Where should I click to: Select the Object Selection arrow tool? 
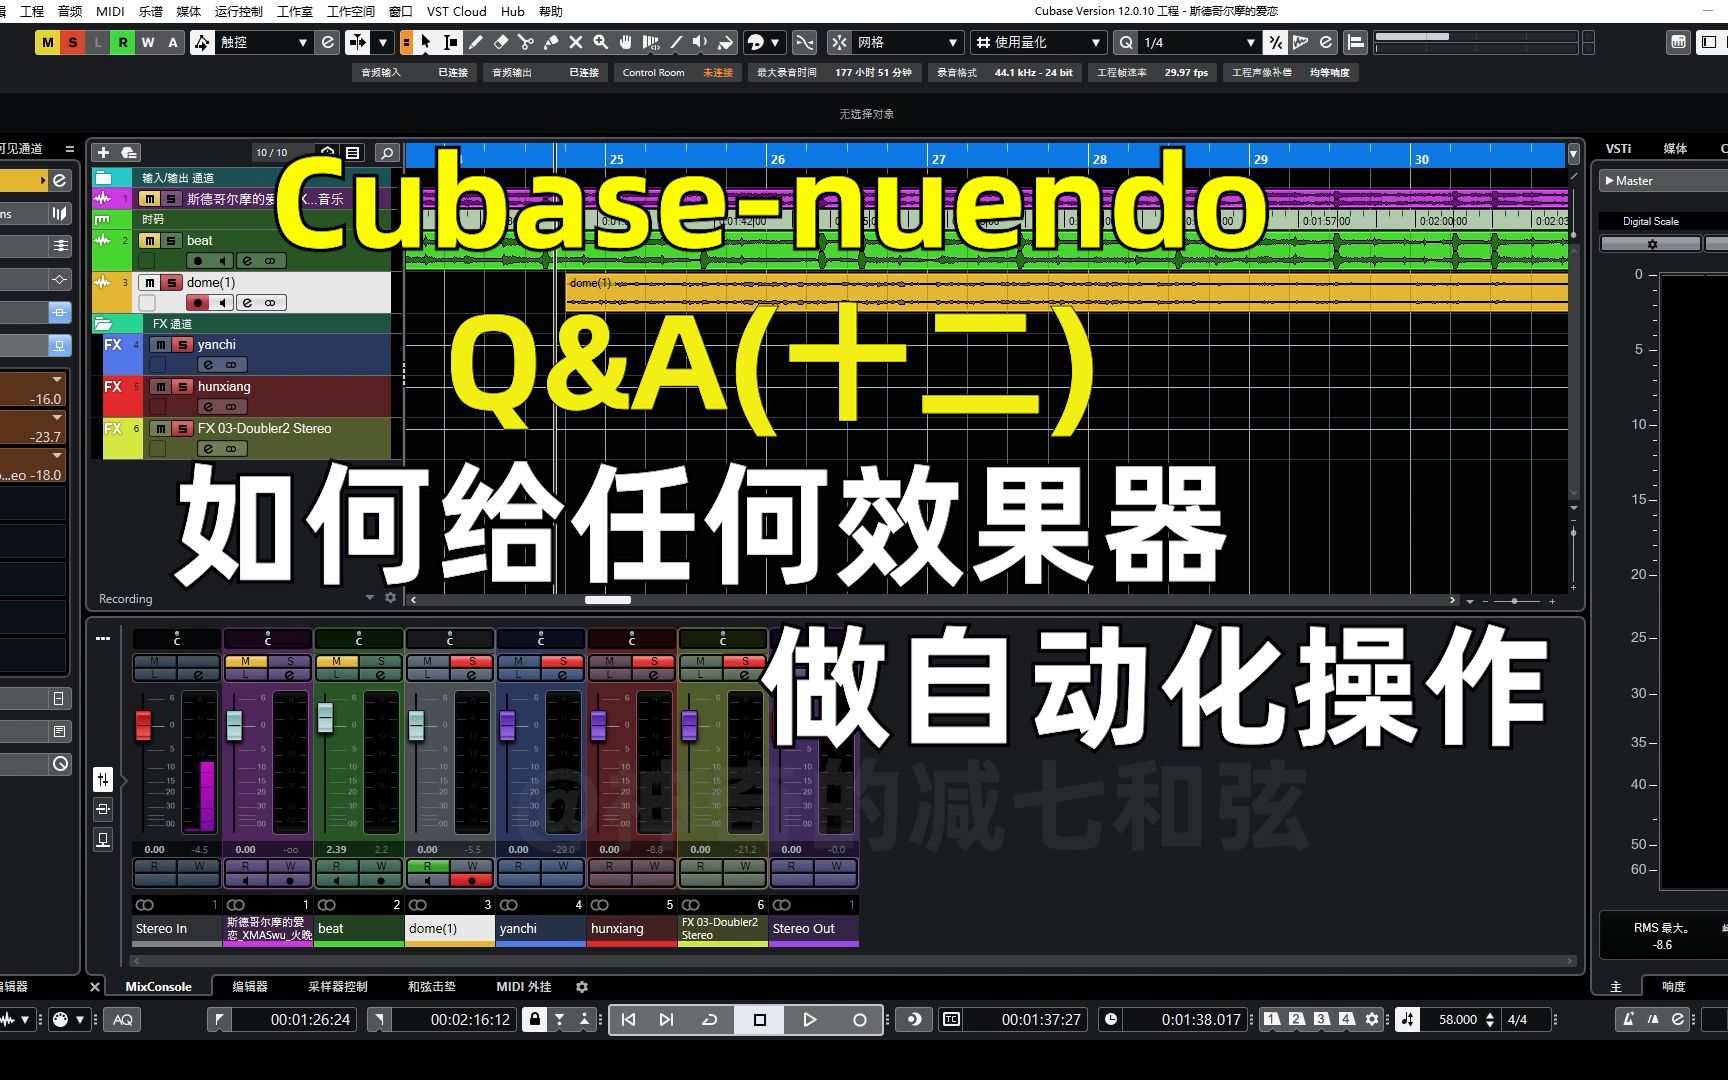[x=426, y=42]
